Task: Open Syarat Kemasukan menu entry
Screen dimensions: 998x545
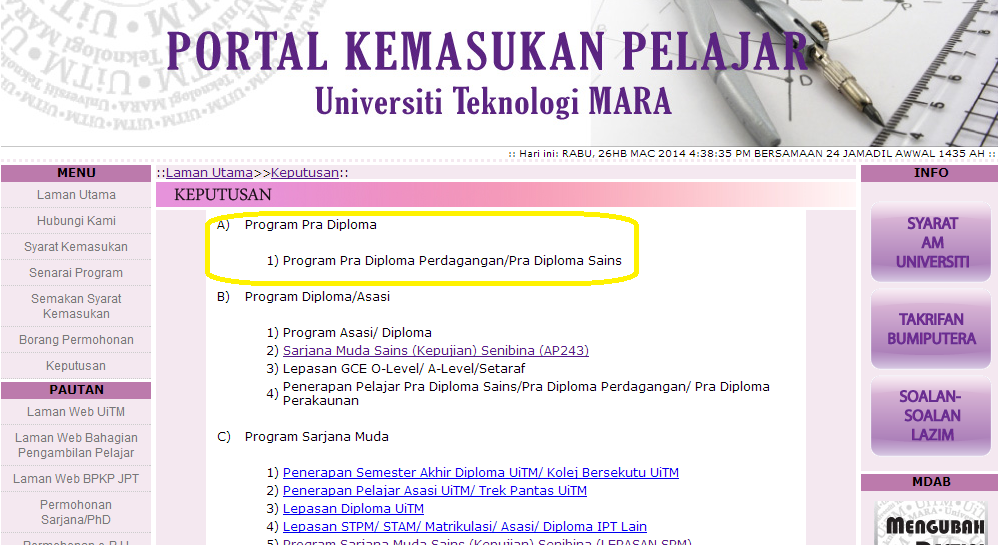Action: (76, 247)
